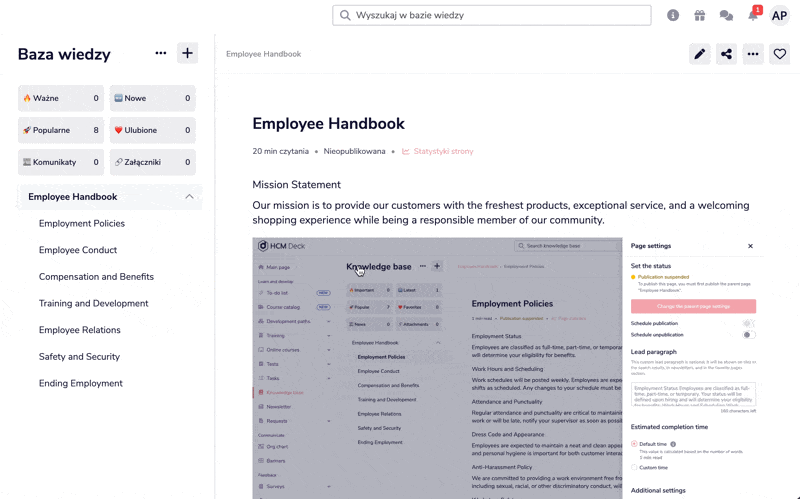Open the AP user avatar menu

779,16
